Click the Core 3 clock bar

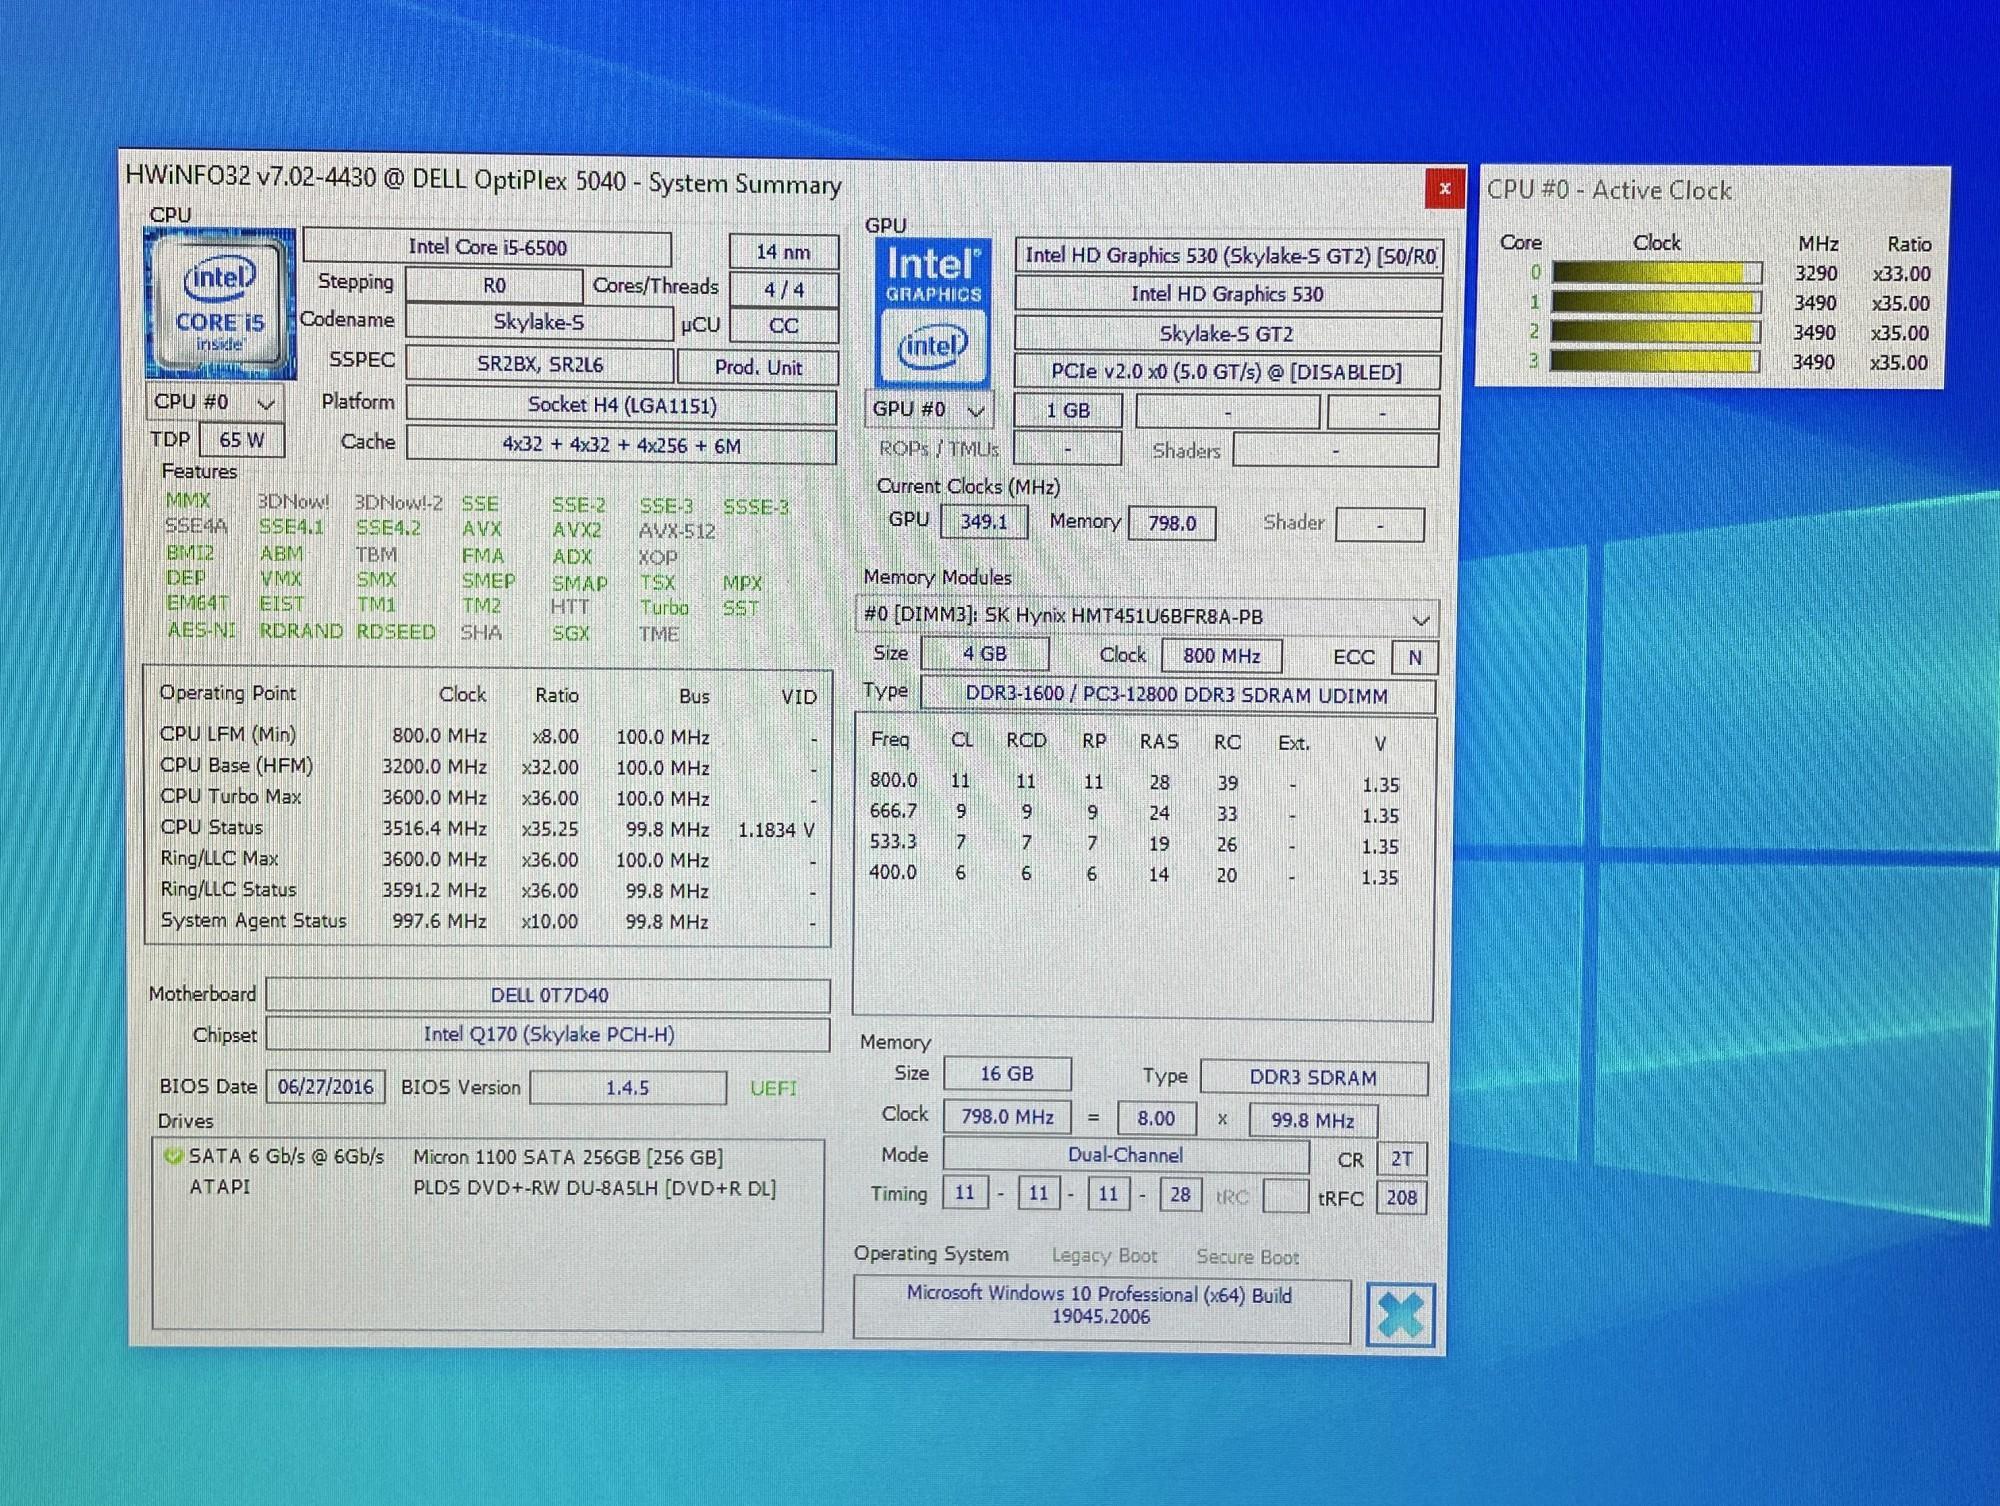pyautogui.click(x=1655, y=361)
